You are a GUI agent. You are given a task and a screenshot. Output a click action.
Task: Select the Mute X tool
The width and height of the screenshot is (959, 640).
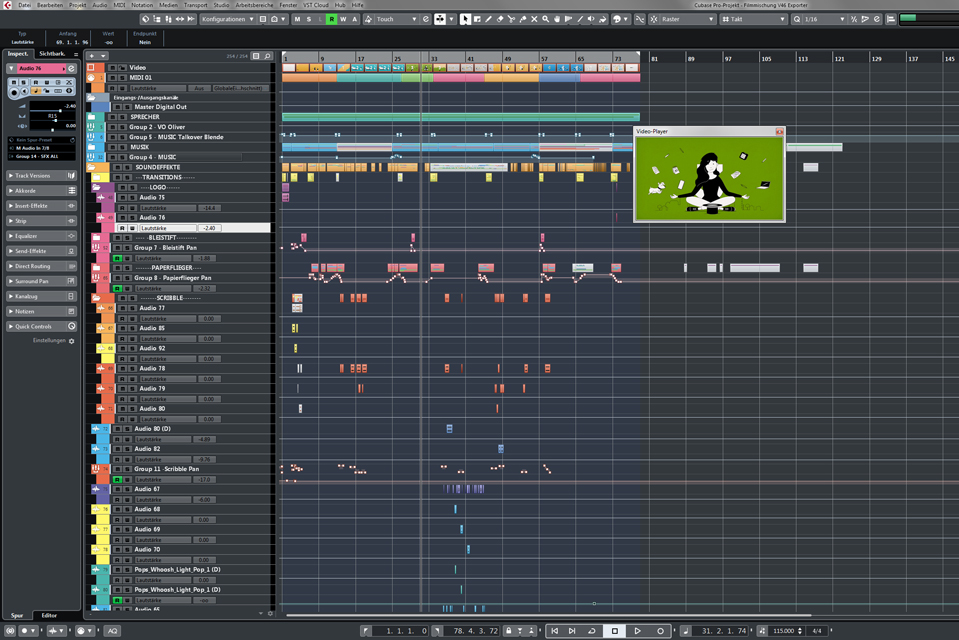[534, 19]
